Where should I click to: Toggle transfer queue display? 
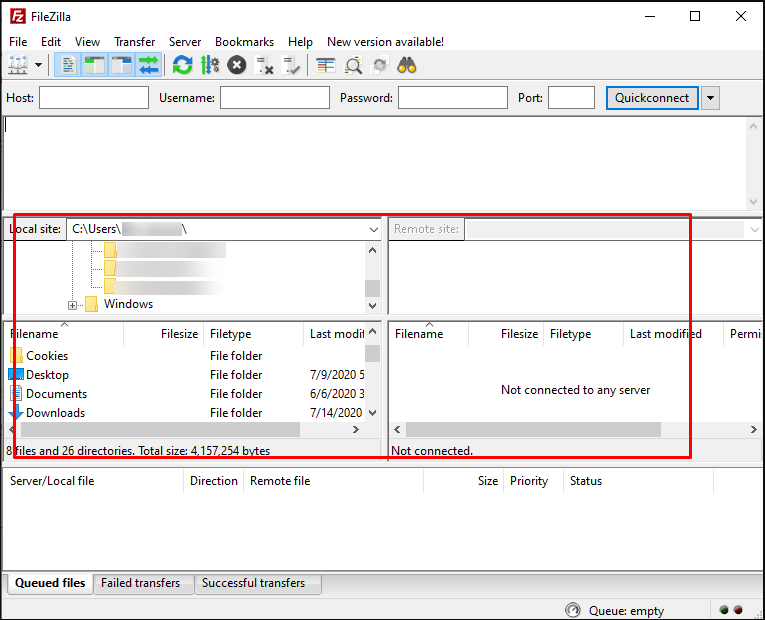(x=149, y=65)
